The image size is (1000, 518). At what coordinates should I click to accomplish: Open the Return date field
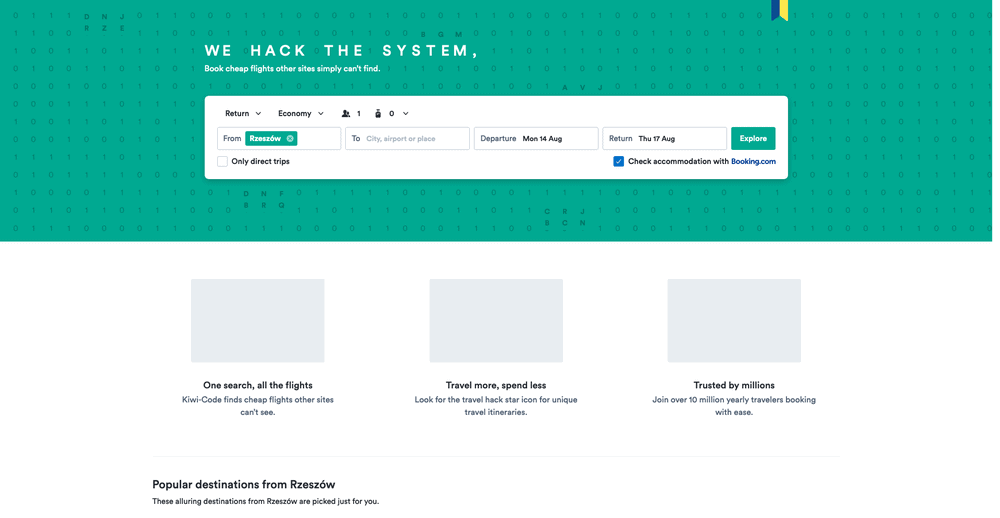click(x=665, y=138)
